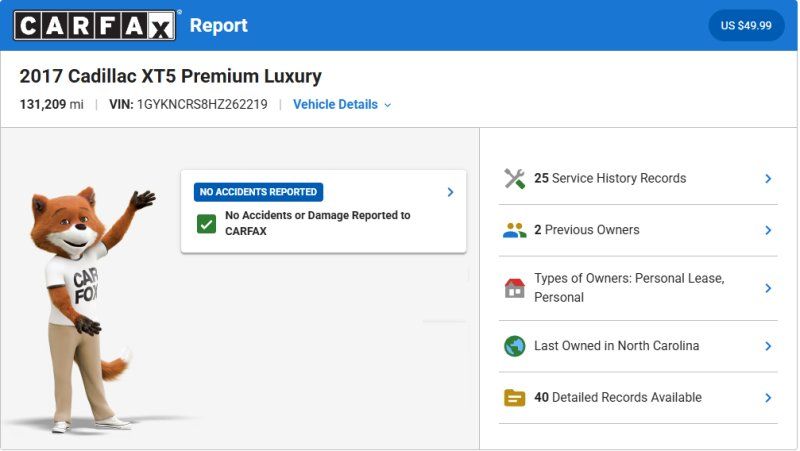
Task: Open arrow for 25 Service History Records
Action: point(768,179)
